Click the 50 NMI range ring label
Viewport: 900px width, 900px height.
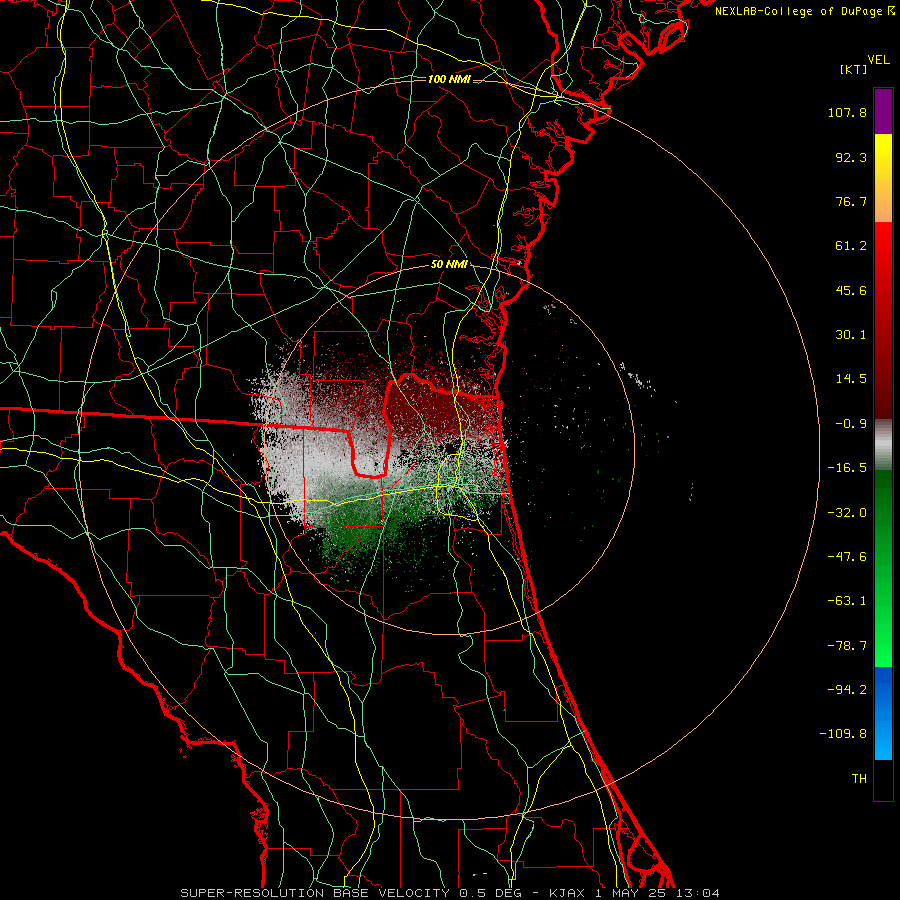449,265
